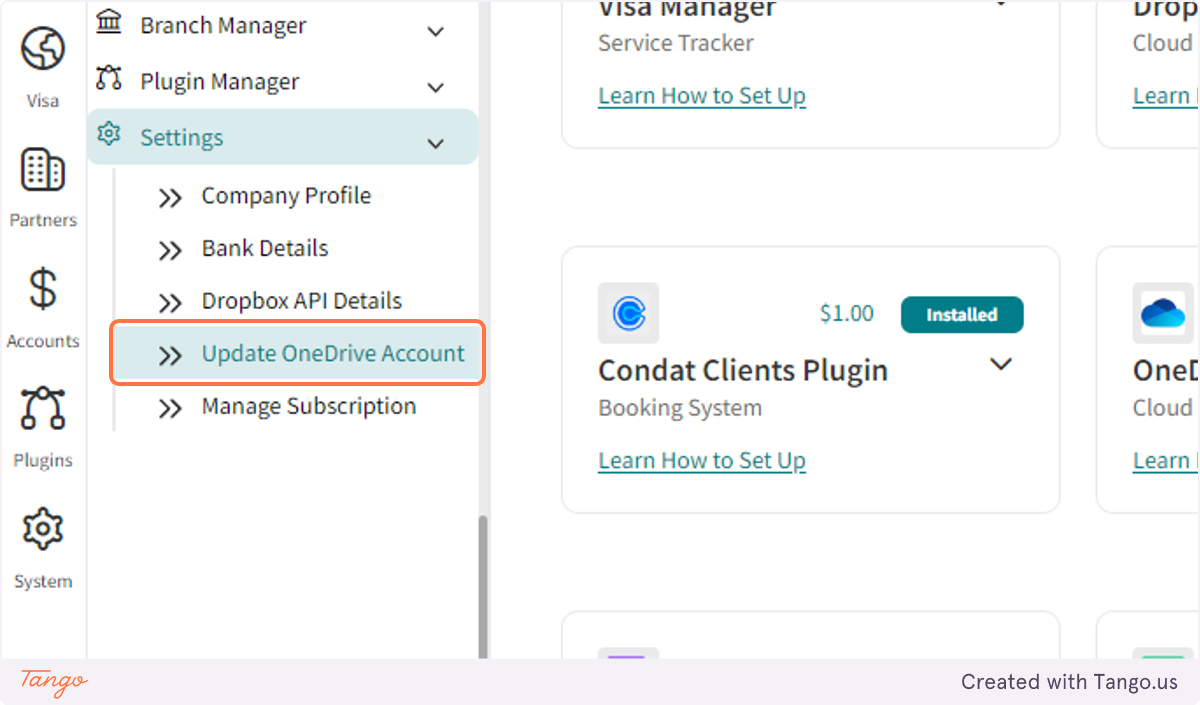Click the Service Tracker subtitle
This screenshot has height=705, width=1200.
click(676, 43)
